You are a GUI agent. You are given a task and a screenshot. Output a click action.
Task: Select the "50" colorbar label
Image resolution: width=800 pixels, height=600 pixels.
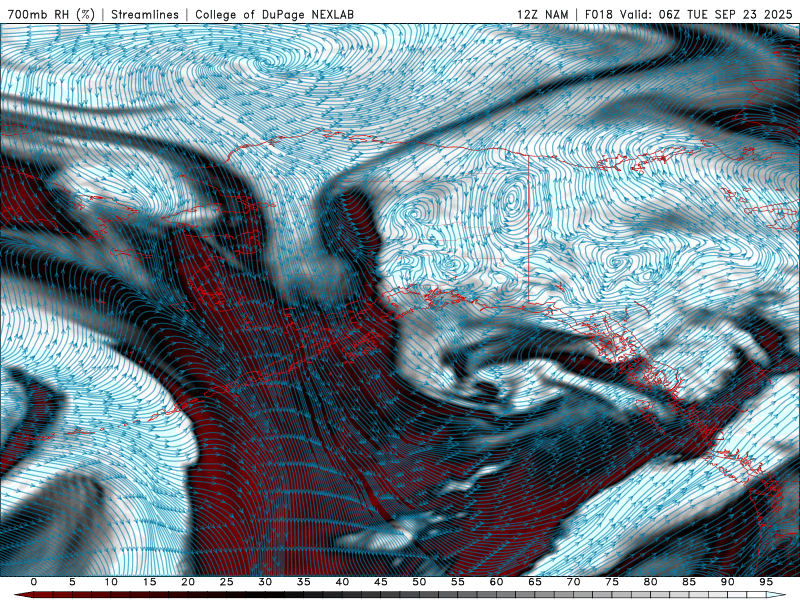[x=419, y=582]
